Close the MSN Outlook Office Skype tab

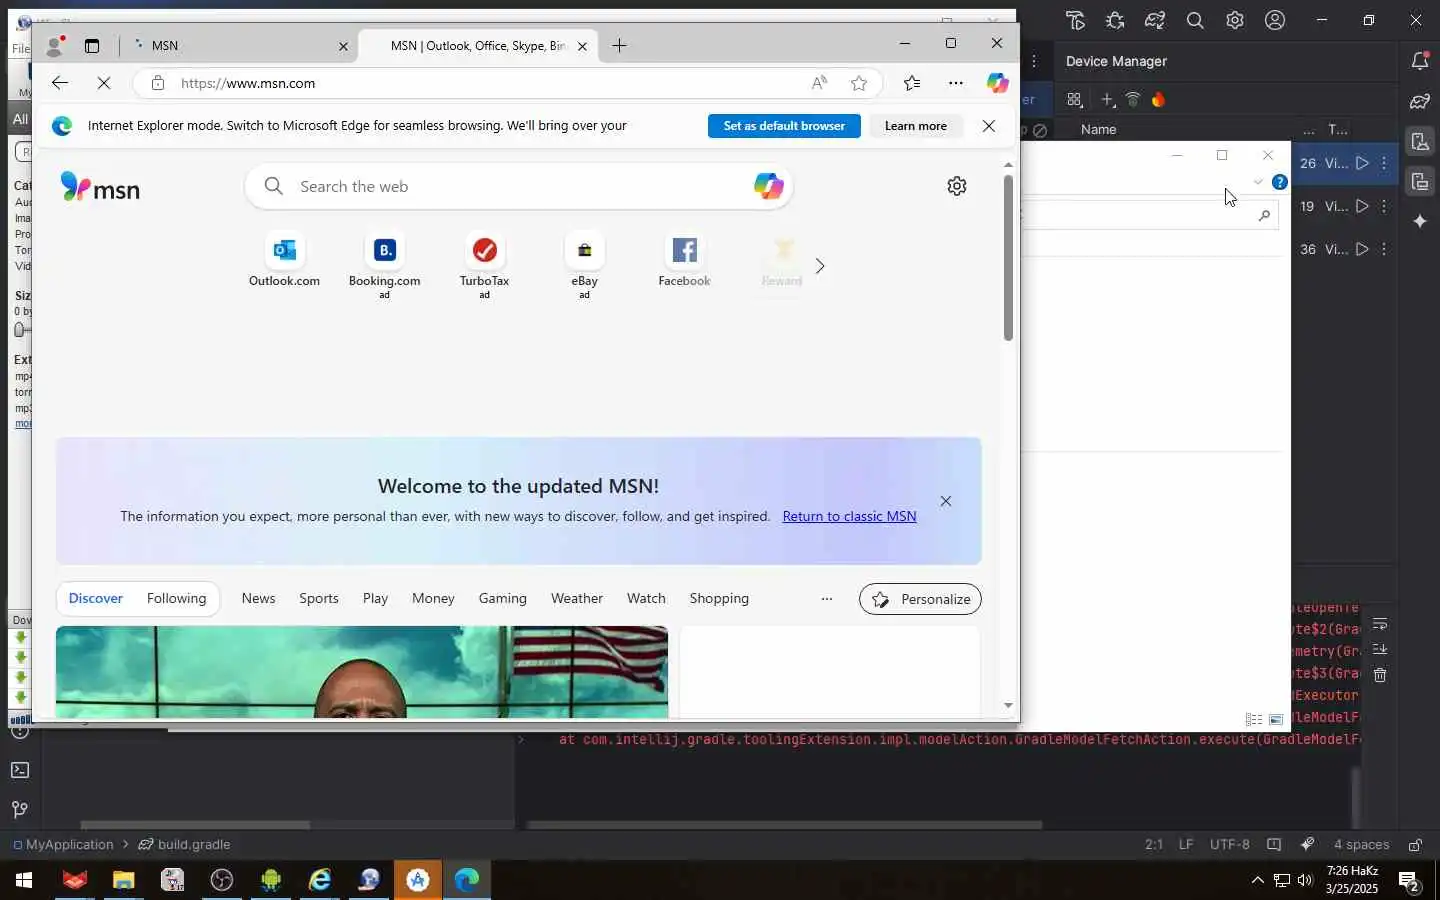[582, 46]
